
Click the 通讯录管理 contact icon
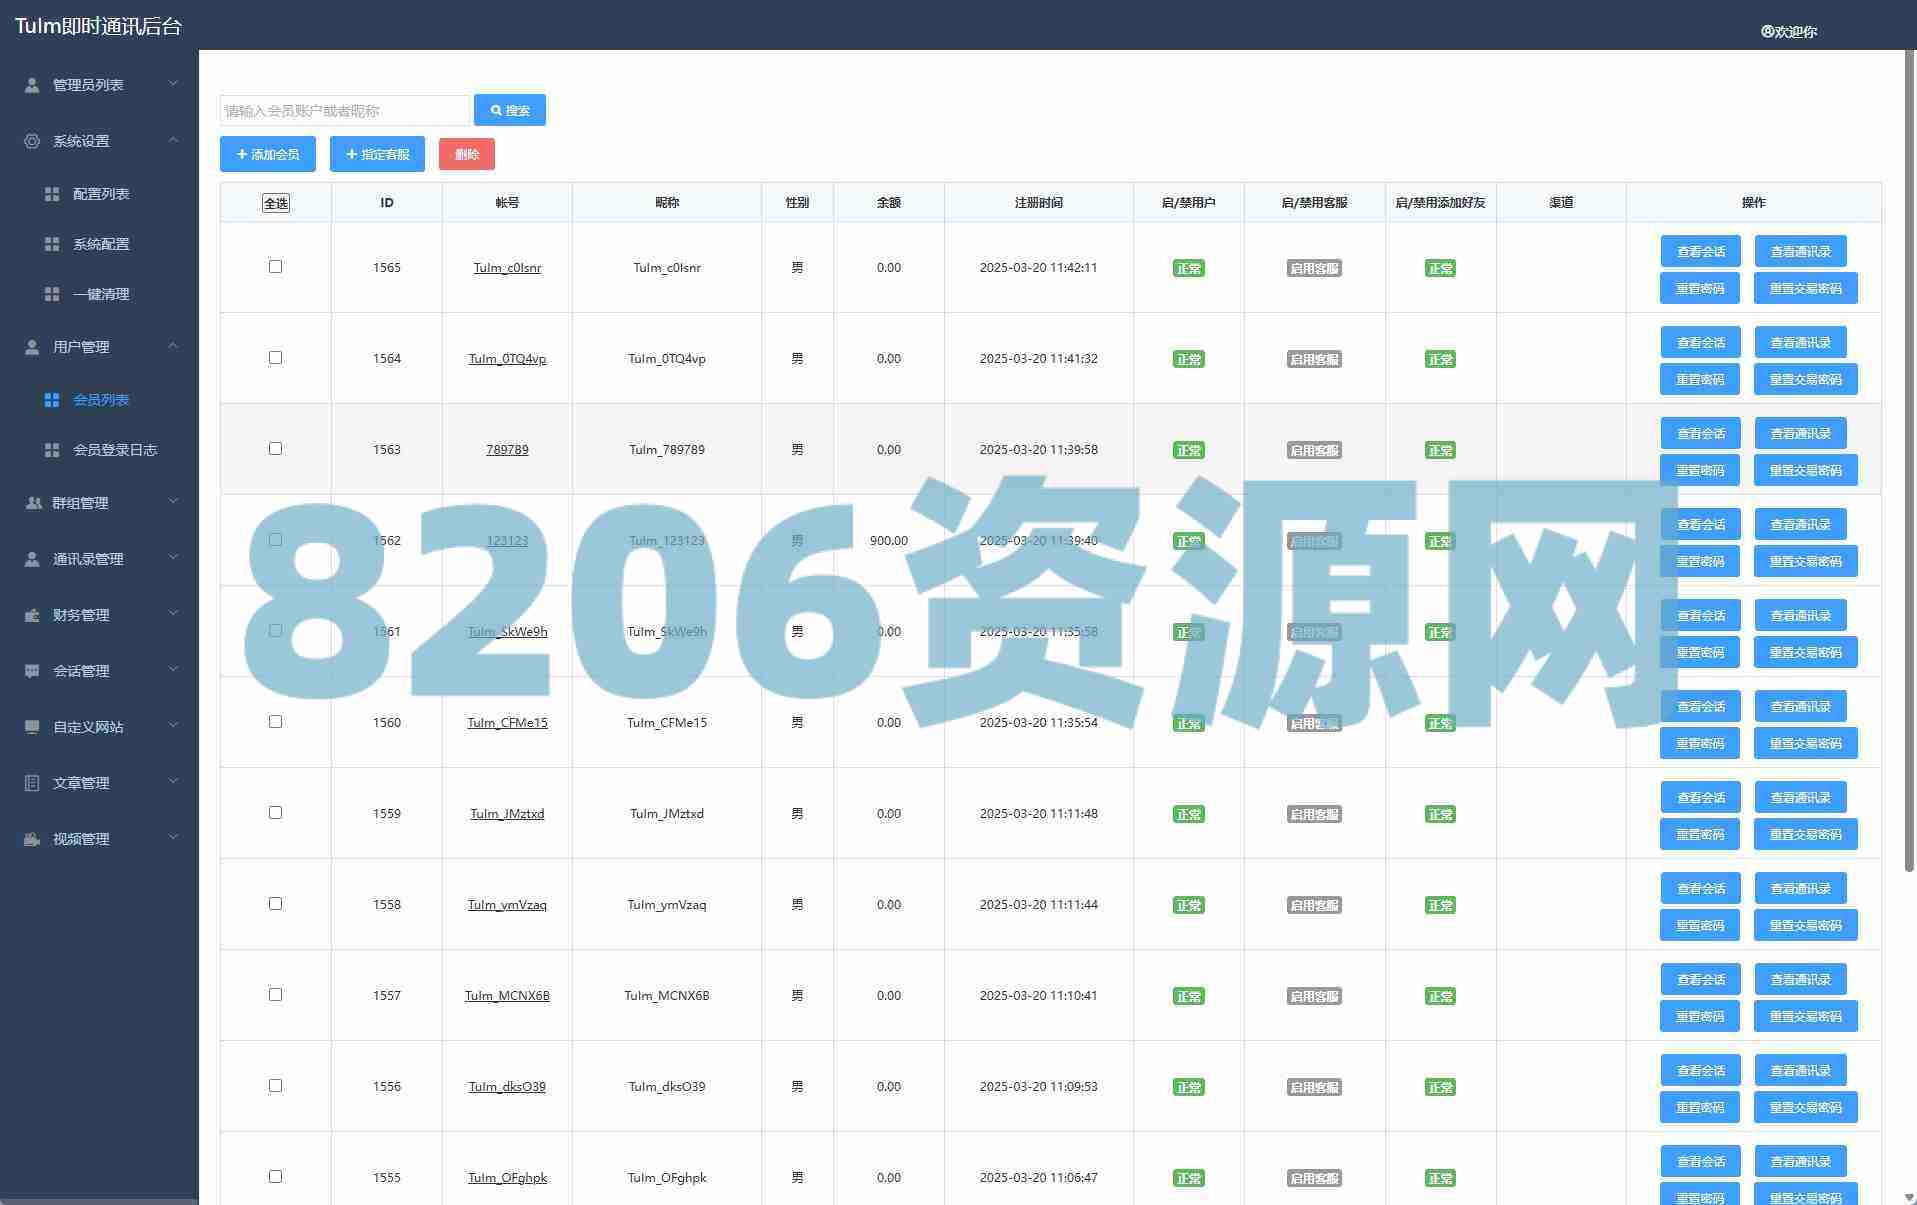tap(32, 559)
